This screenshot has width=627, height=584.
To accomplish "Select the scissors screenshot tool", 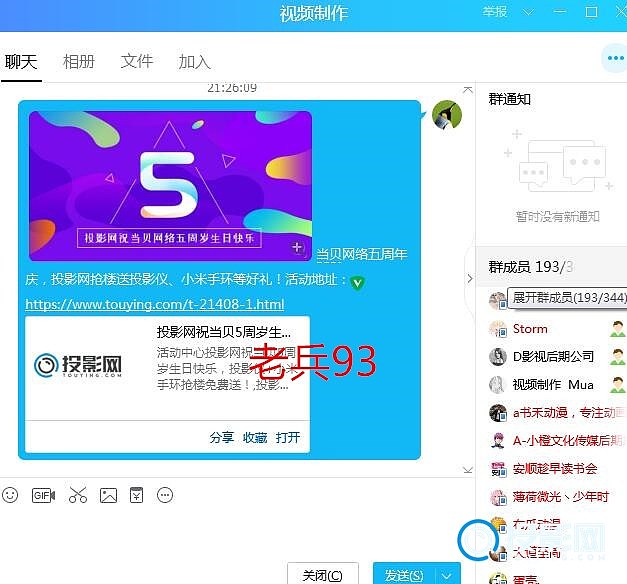I will [x=77, y=495].
